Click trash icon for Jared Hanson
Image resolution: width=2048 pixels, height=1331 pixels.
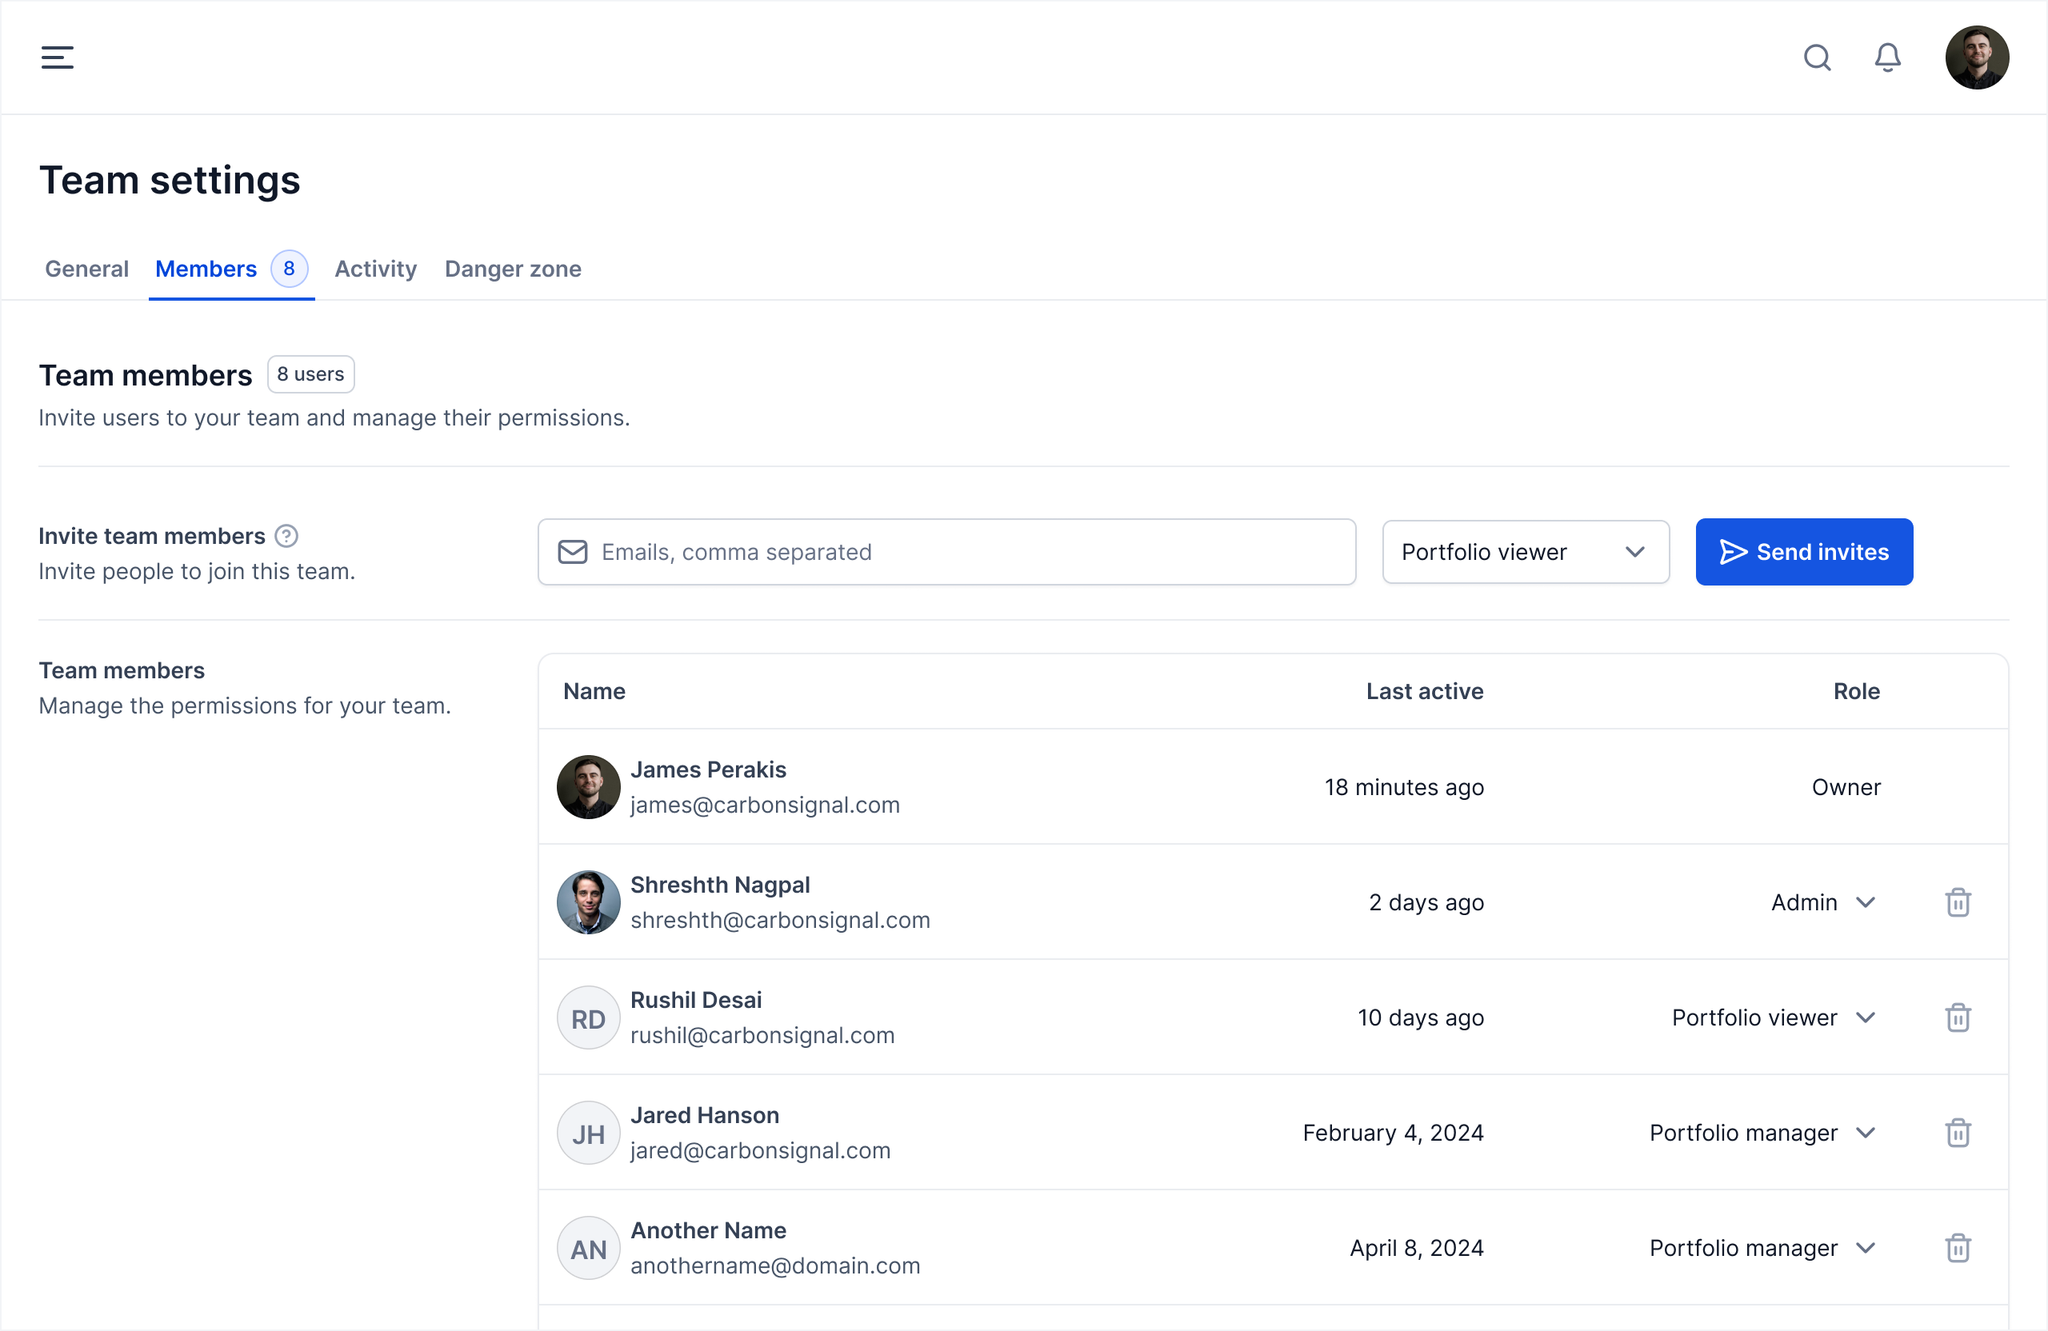(x=1957, y=1132)
